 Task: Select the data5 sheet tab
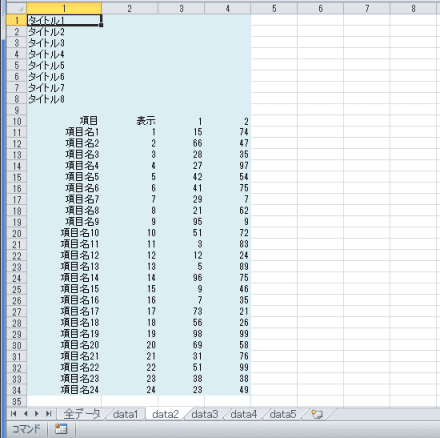coord(283,414)
